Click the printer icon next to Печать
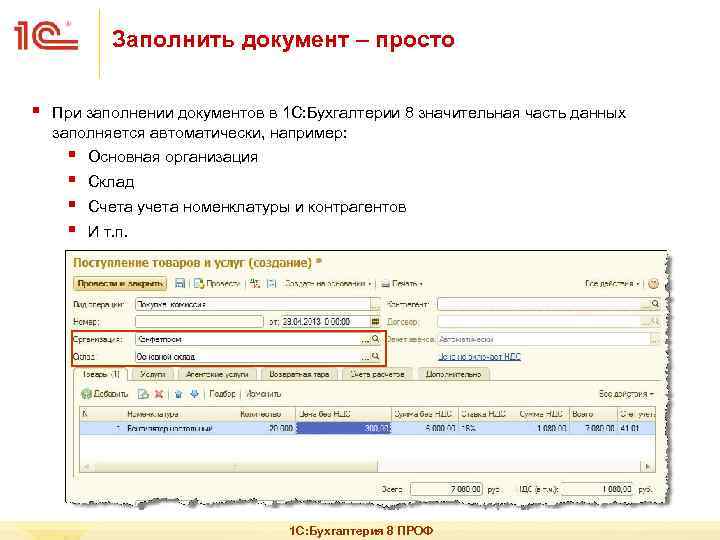Screen dimensions: 720x540 [386, 284]
